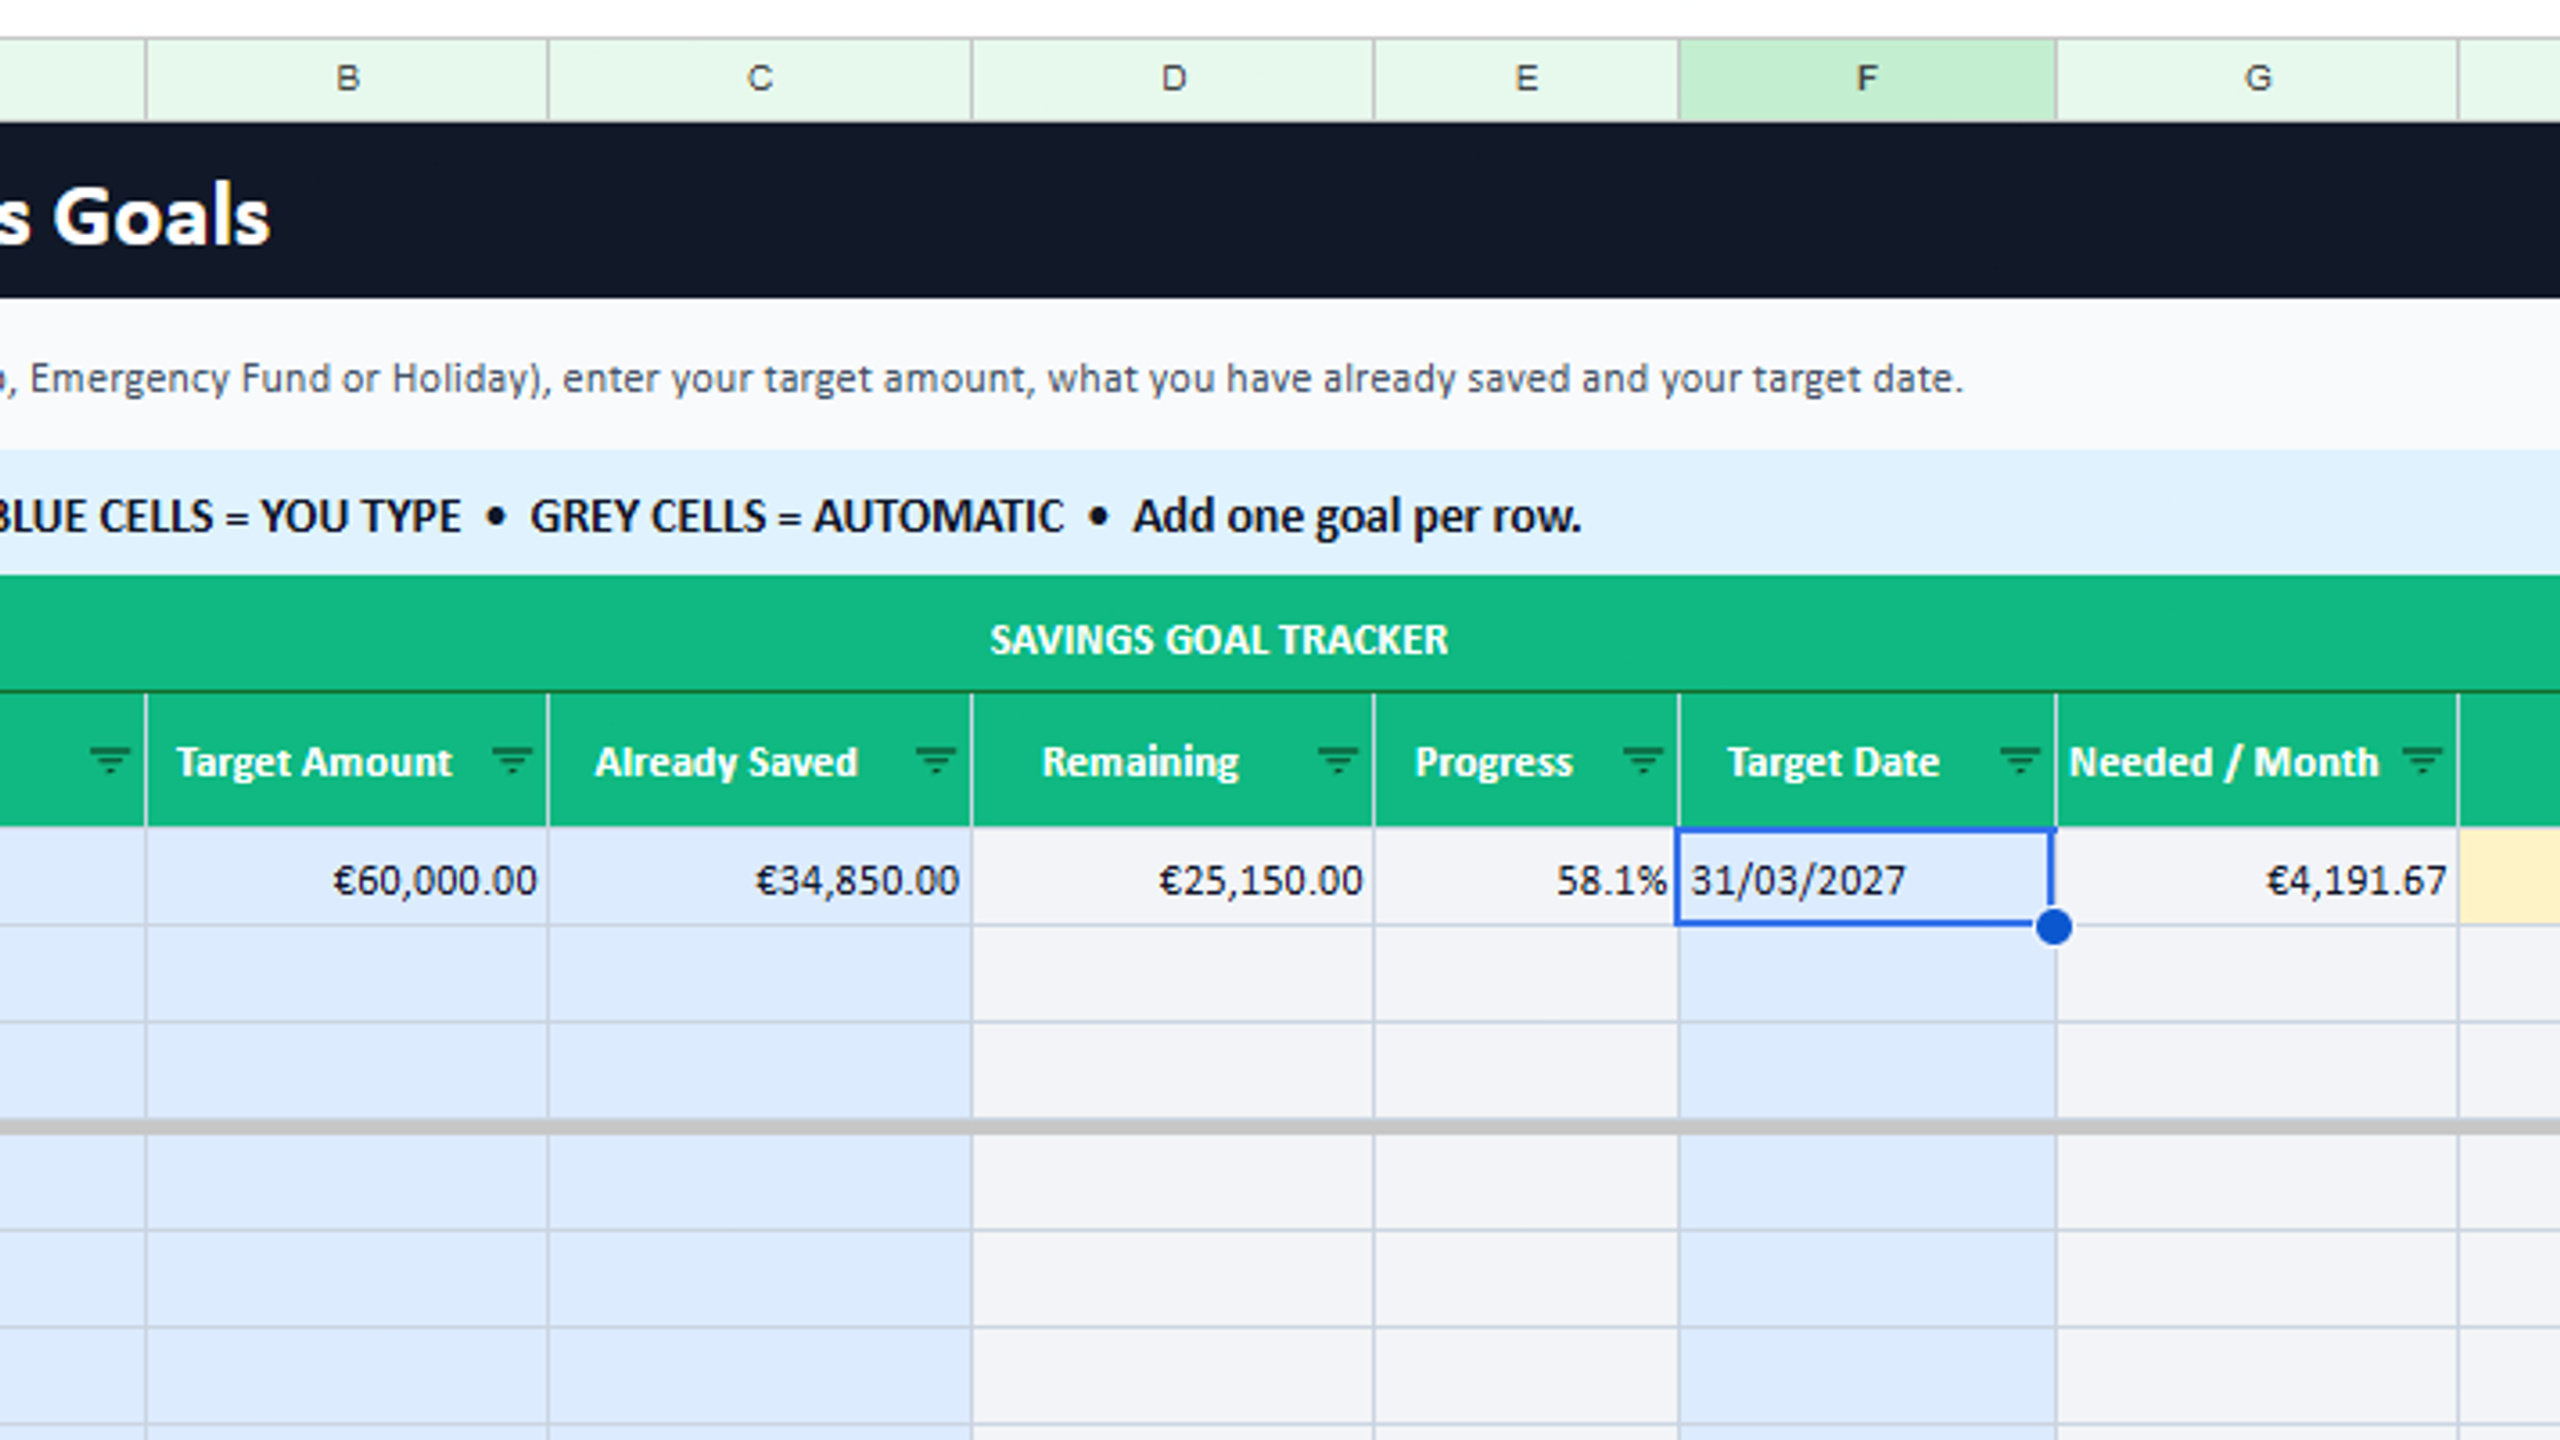This screenshot has height=1440, width=2560.
Task: Click the 'GREY CELLS = AUTOMATIC' text
Action: click(x=796, y=516)
